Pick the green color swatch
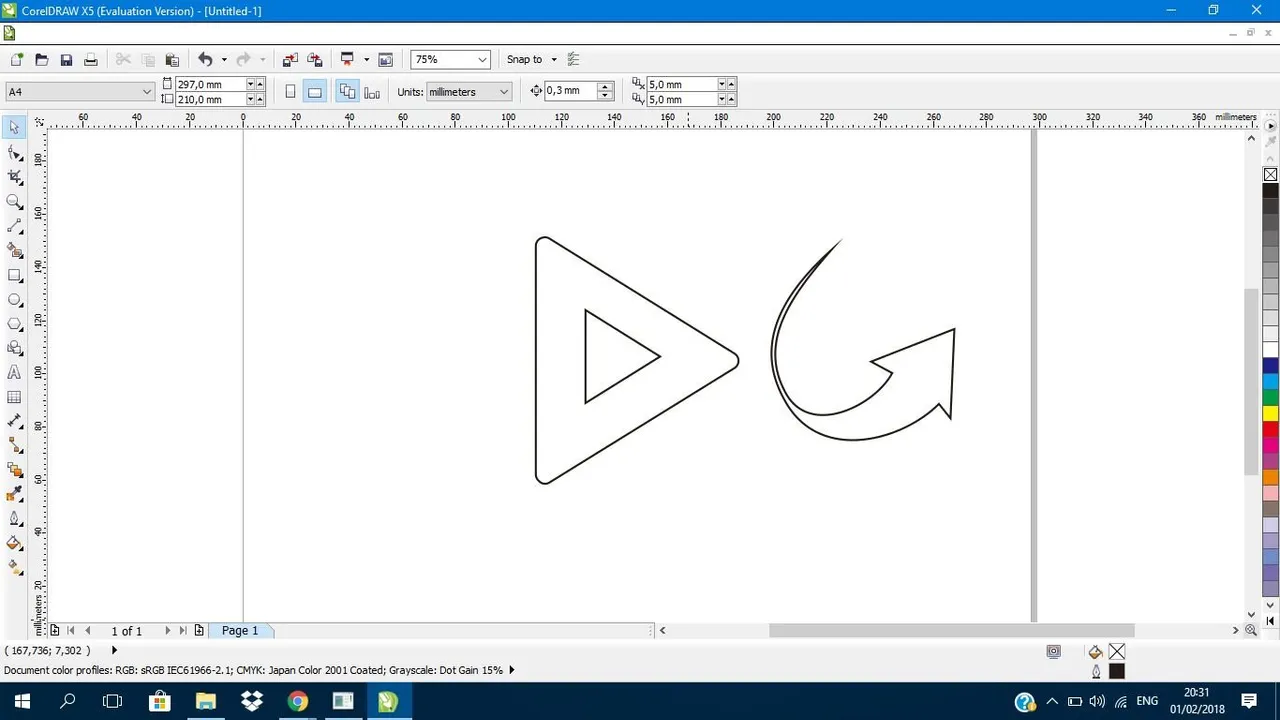1280x720 pixels. tap(1270, 397)
